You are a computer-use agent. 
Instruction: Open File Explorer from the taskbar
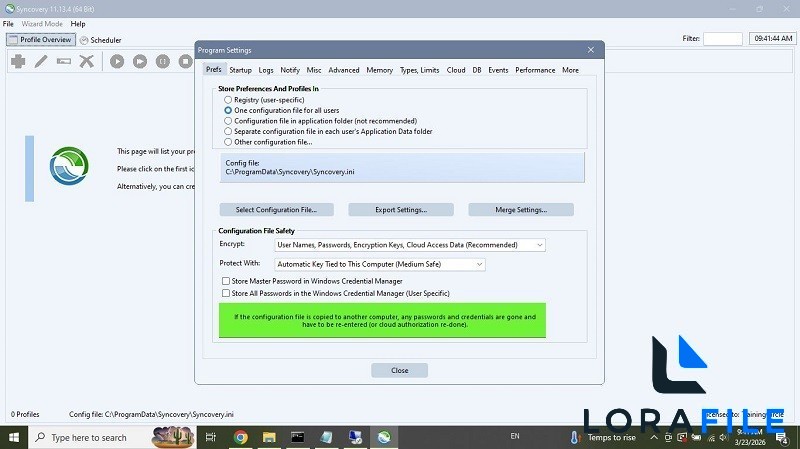point(269,437)
